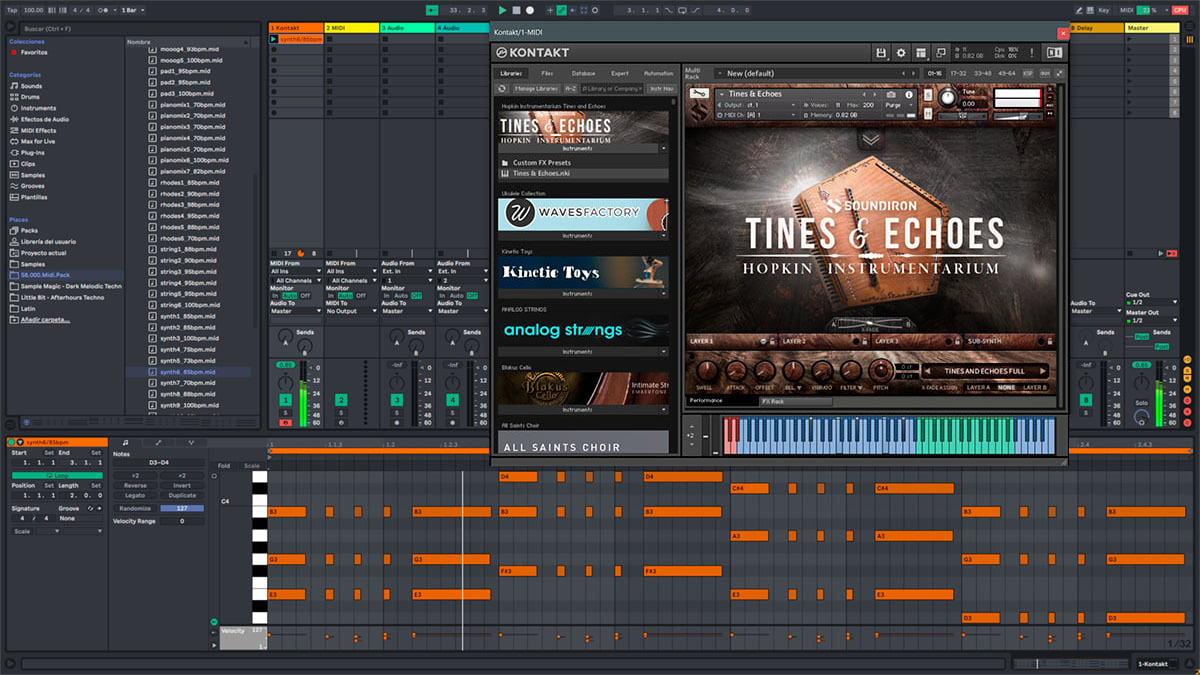
Task: Switch to Kontakt Files tab
Action: click(x=547, y=73)
